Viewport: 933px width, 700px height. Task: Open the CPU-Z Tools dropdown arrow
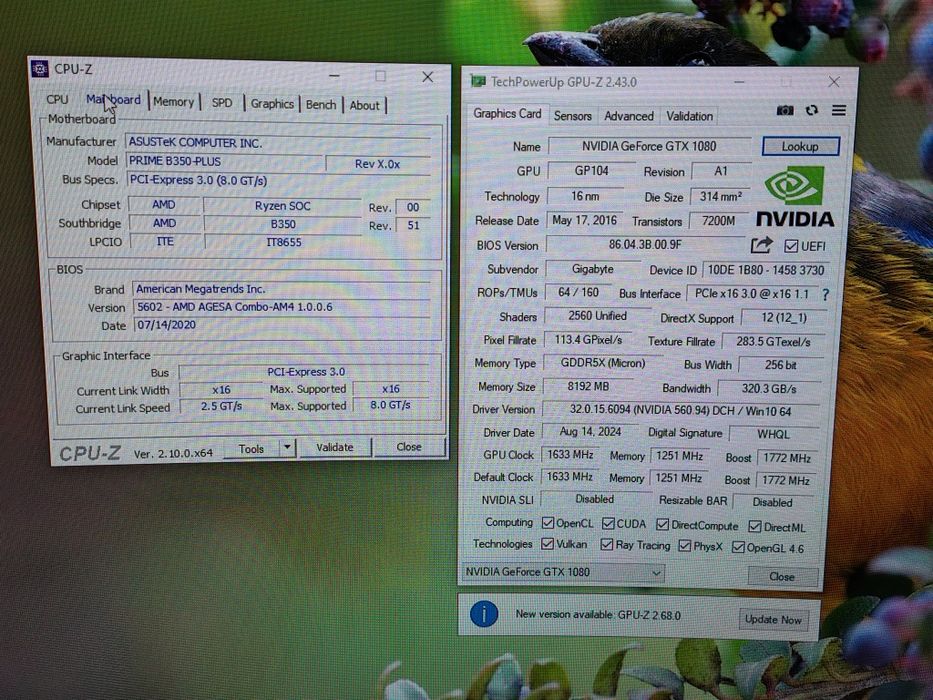pos(287,447)
